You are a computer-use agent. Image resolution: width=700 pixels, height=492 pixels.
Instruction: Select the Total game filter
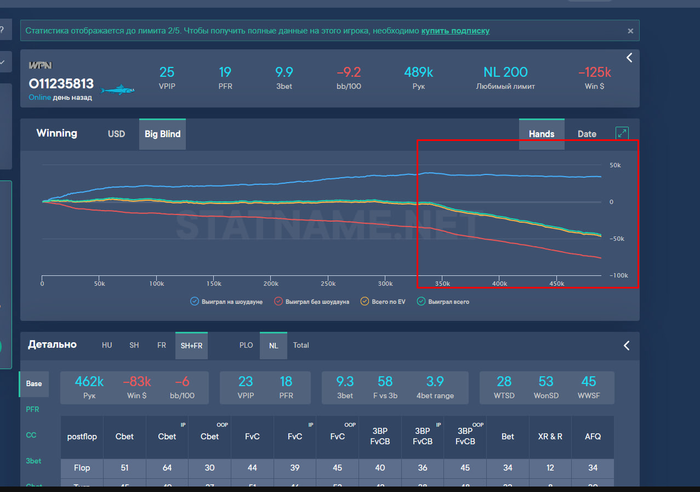301,345
